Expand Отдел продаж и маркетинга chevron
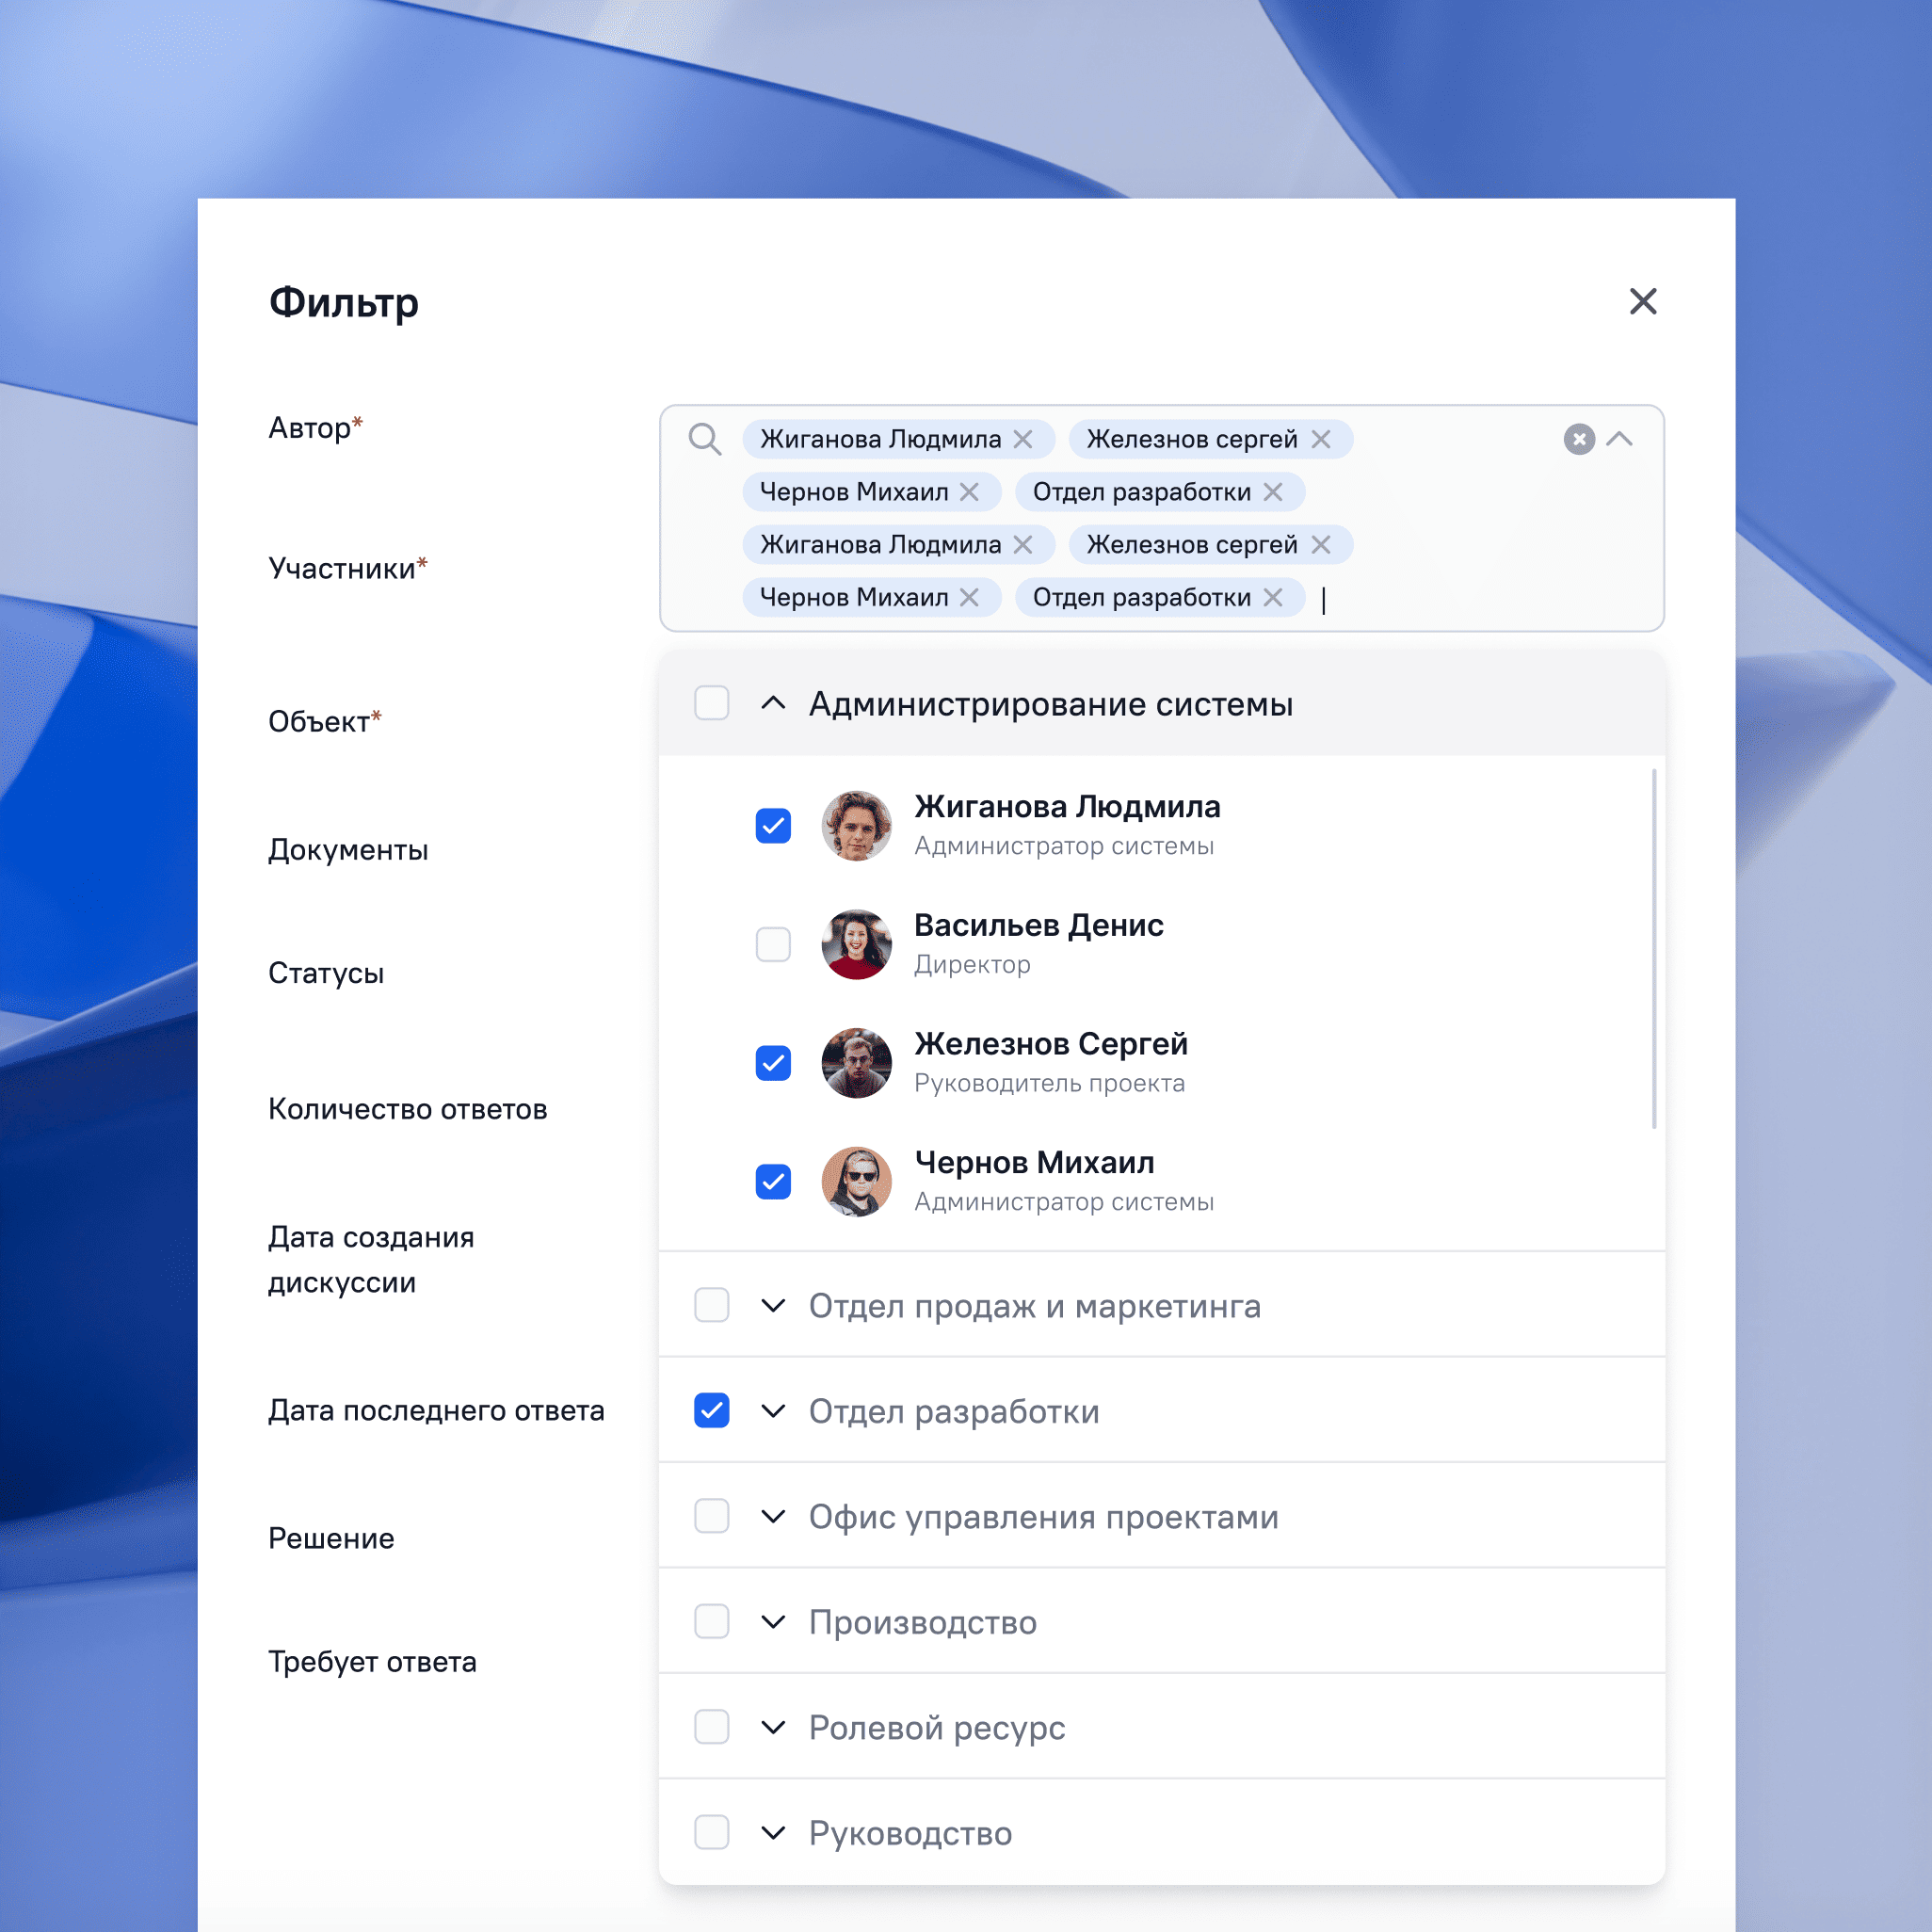Image resolution: width=1932 pixels, height=1932 pixels. click(773, 1305)
